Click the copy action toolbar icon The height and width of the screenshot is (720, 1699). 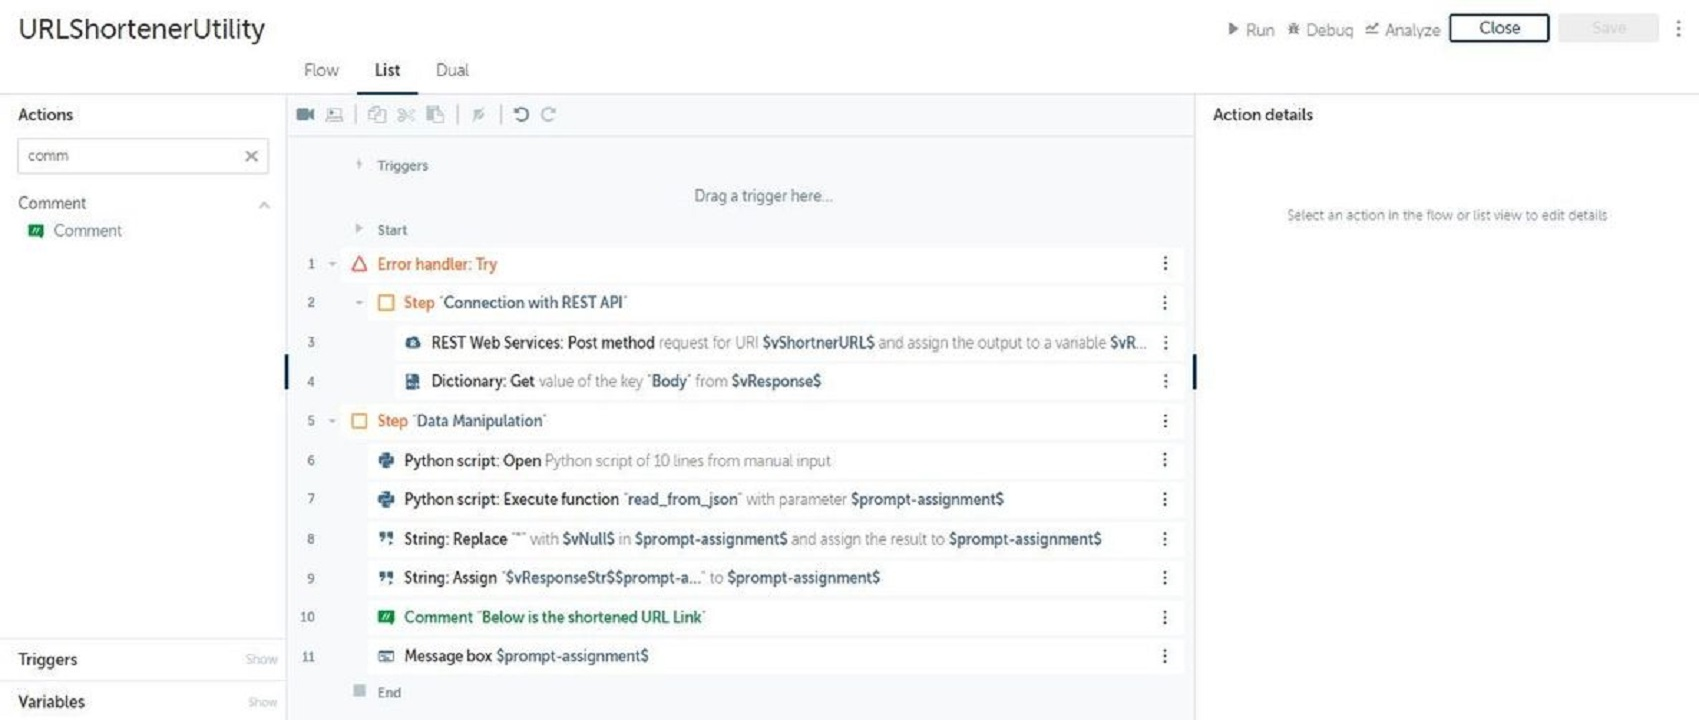click(377, 115)
